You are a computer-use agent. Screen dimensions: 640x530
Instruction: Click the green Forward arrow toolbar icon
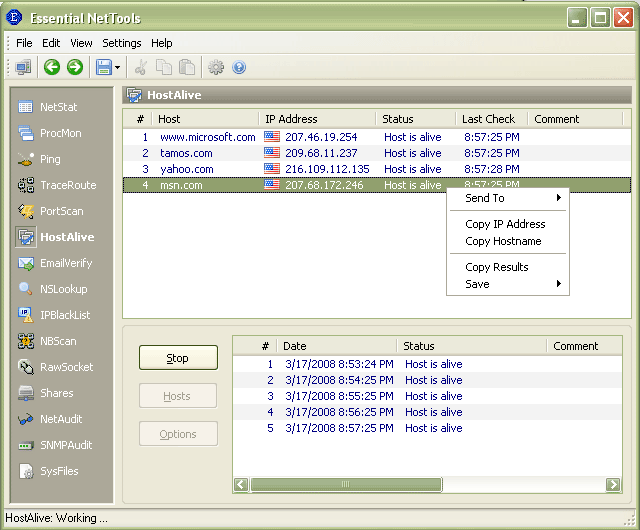coord(75,67)
